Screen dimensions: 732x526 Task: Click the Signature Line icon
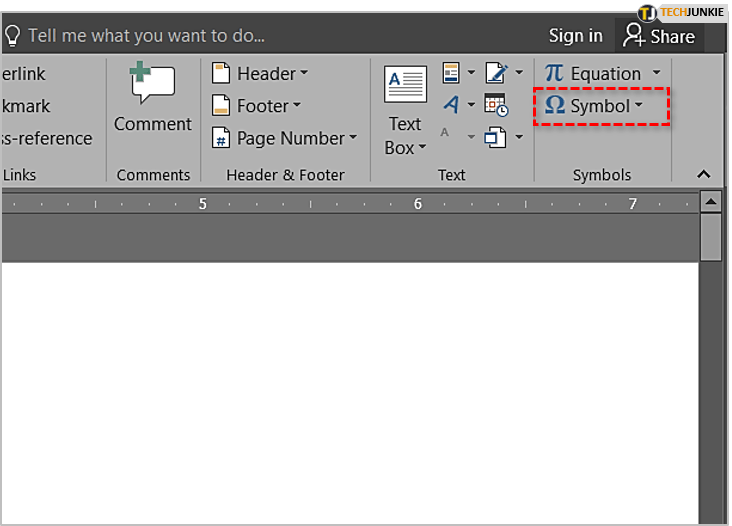point(496,73)
